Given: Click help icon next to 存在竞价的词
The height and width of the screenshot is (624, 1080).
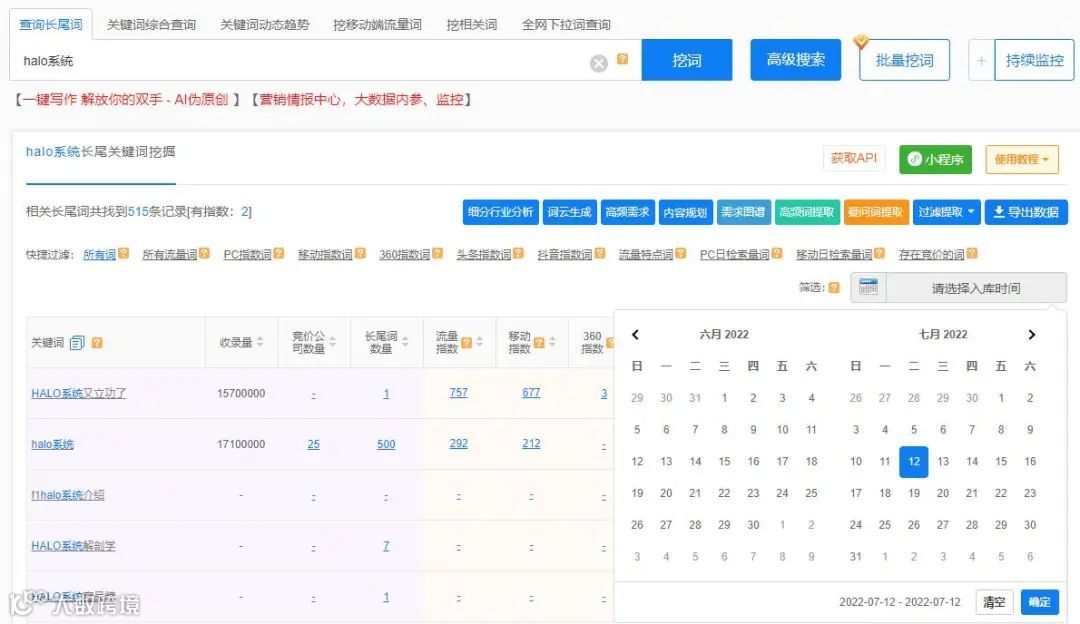Looking at the screenshot, I should 971,253.
